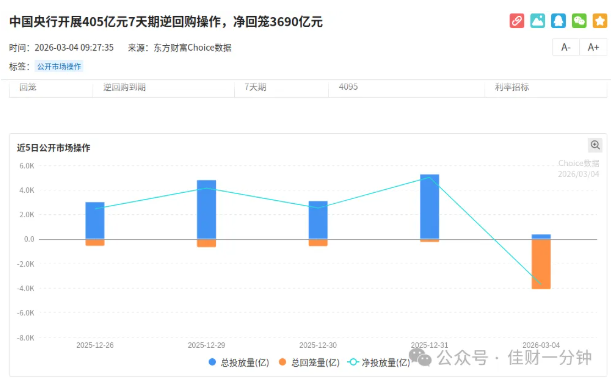
Task: Click source text 东方财富Choice数据
Action: [192, 48]
